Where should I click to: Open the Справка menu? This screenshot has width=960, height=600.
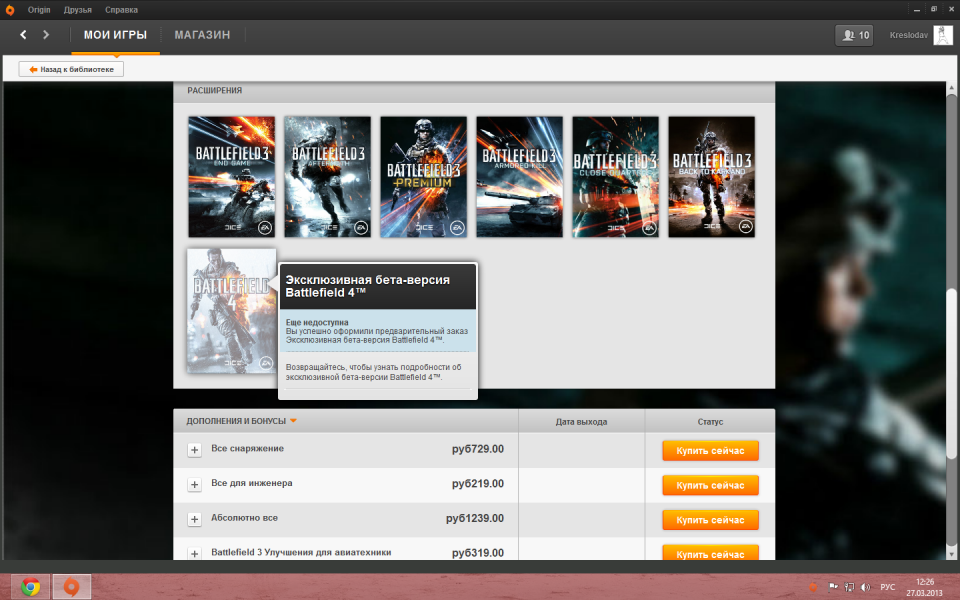pos(121,10)
